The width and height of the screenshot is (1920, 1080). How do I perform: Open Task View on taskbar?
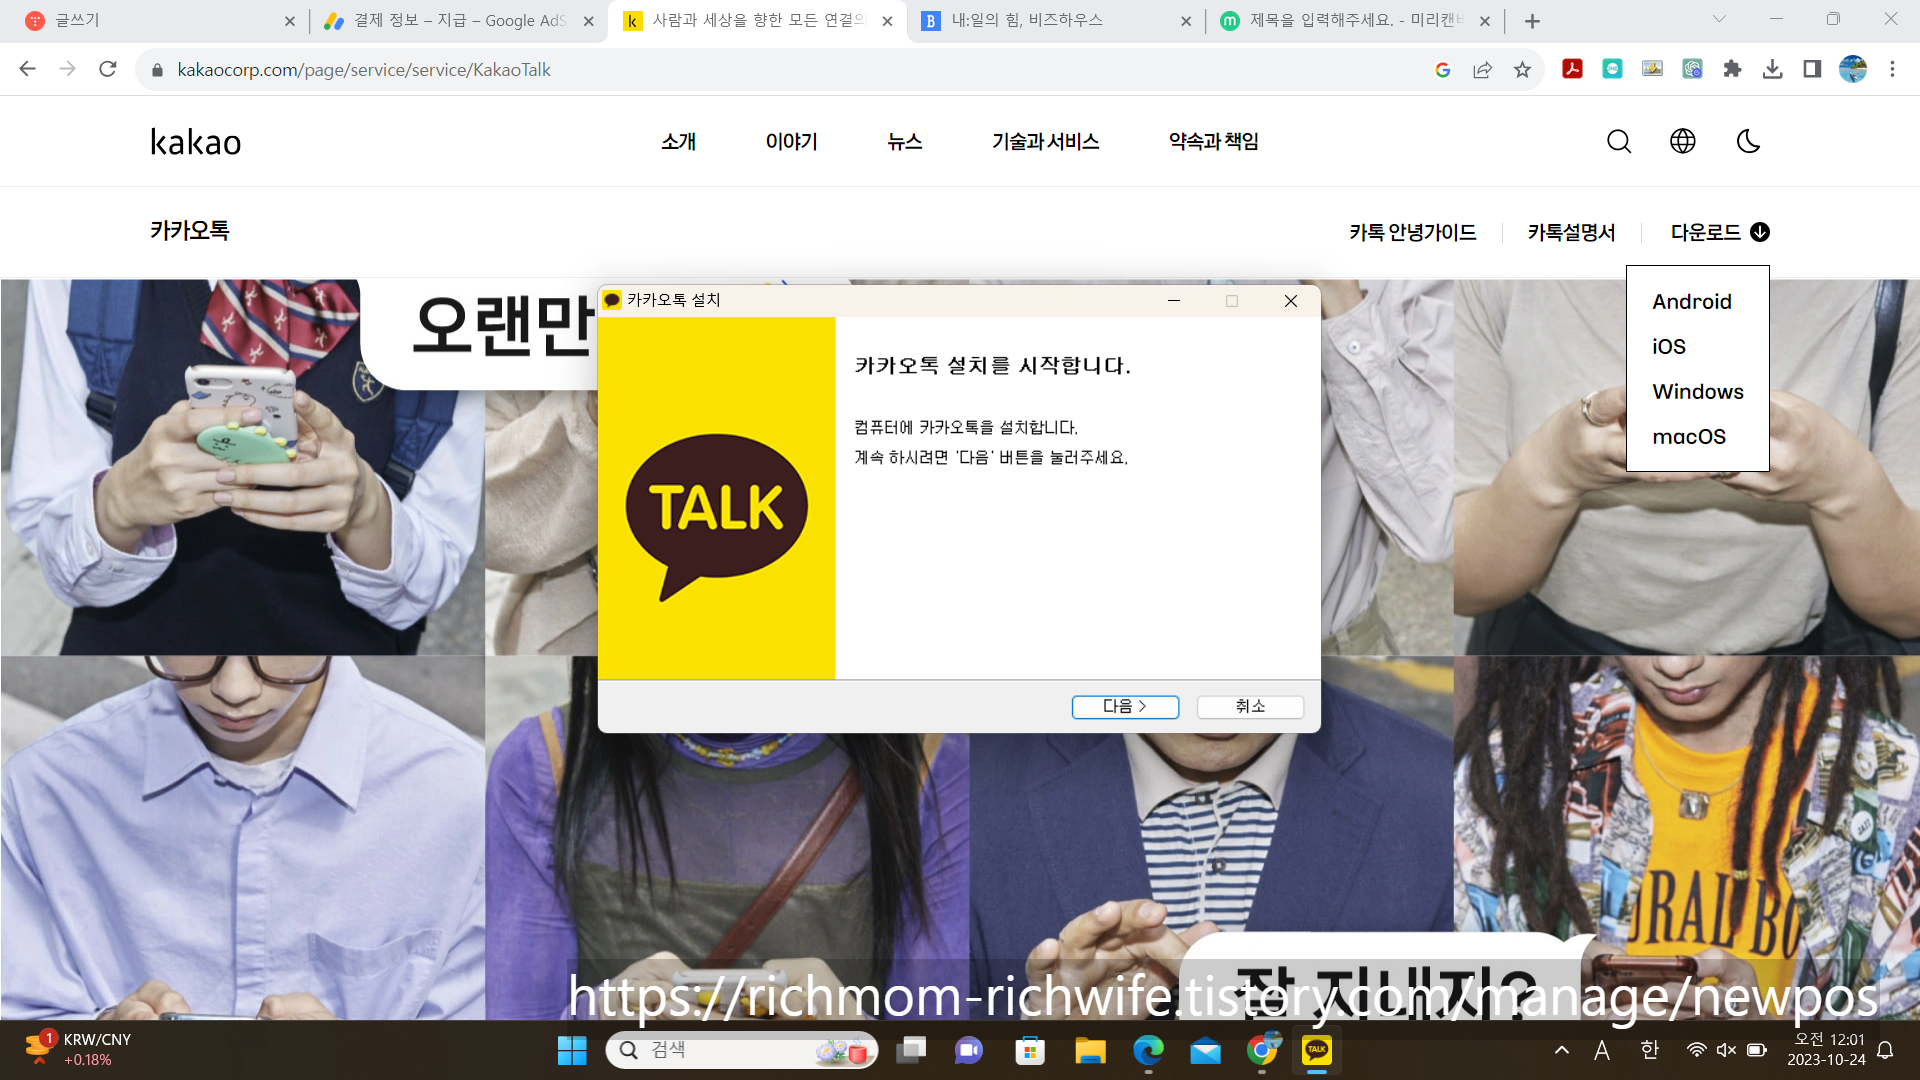[911, 1050]
